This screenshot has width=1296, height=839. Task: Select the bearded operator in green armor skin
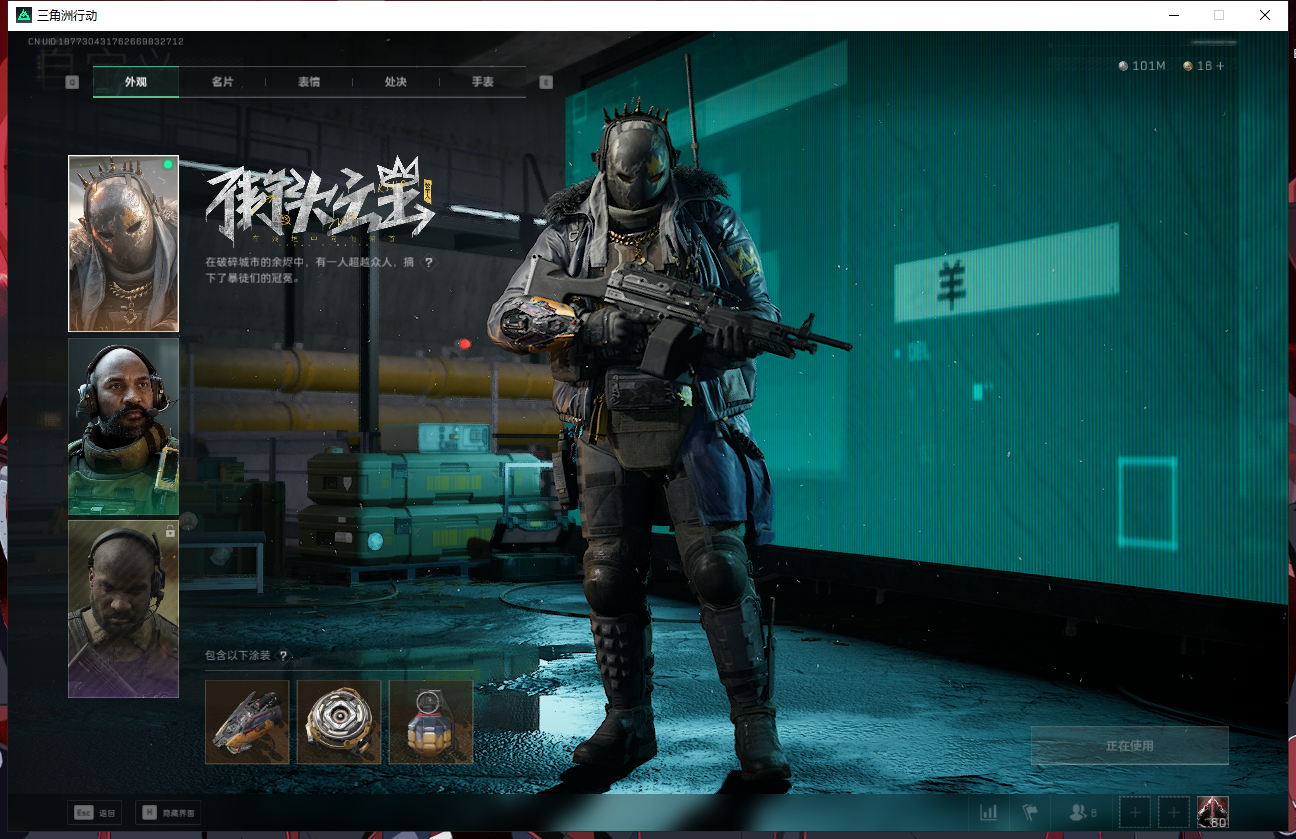[123, 426]
